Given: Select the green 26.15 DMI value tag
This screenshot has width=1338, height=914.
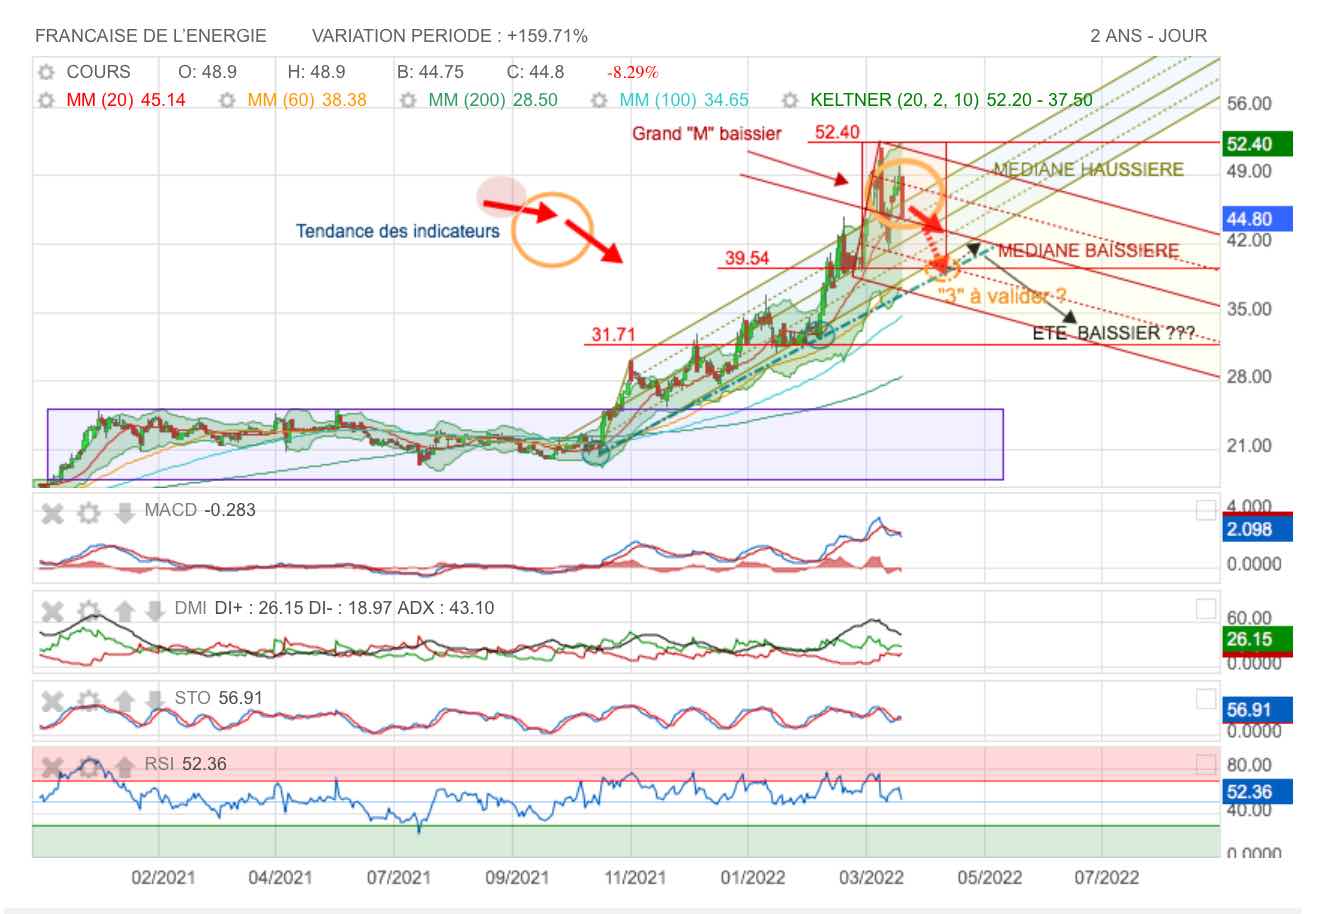Looking at the screenshot, I should [1259, 639].
